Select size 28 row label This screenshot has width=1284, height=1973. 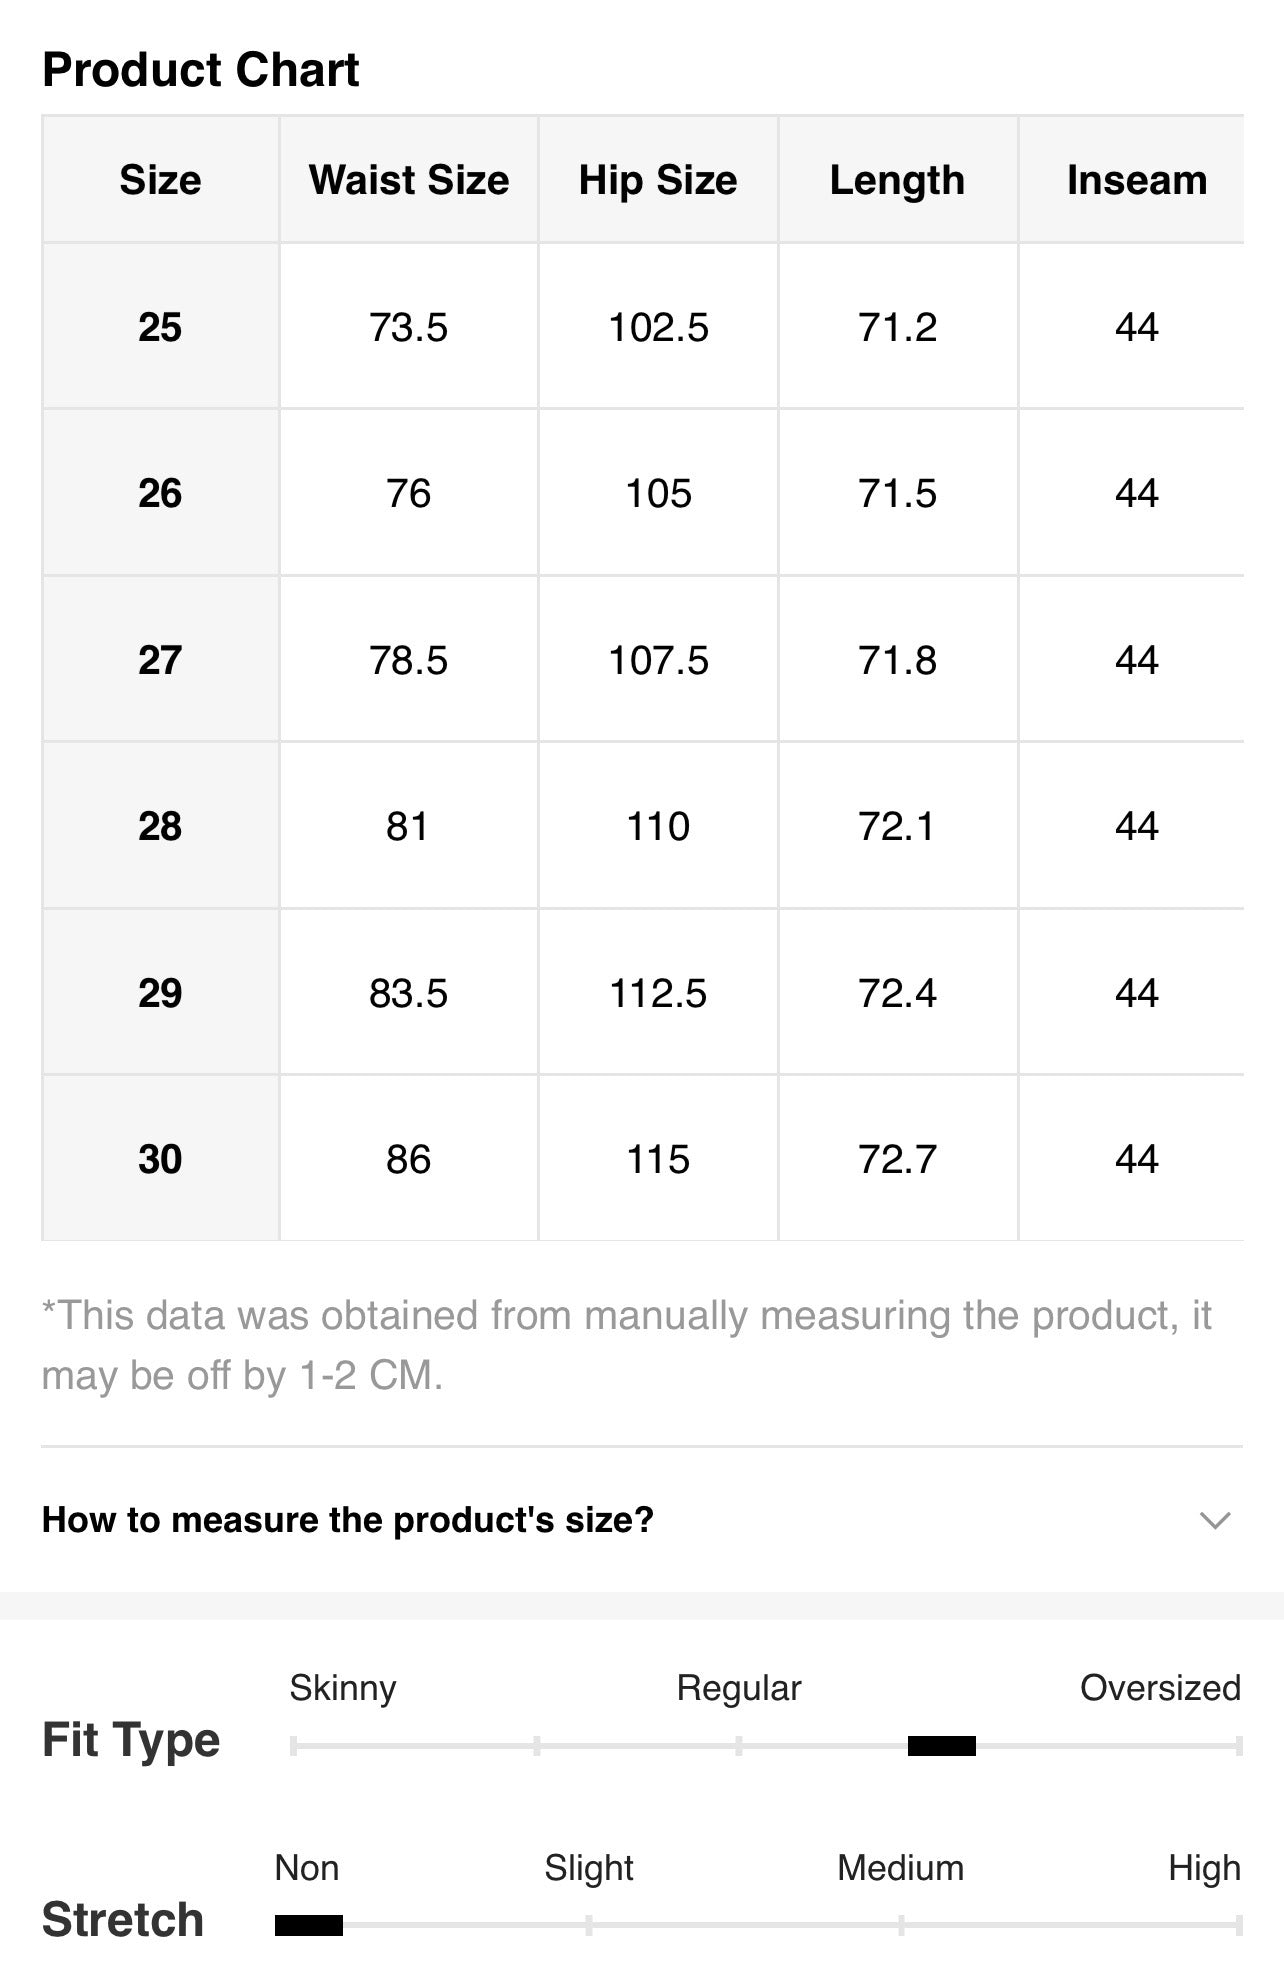(160, 826)
